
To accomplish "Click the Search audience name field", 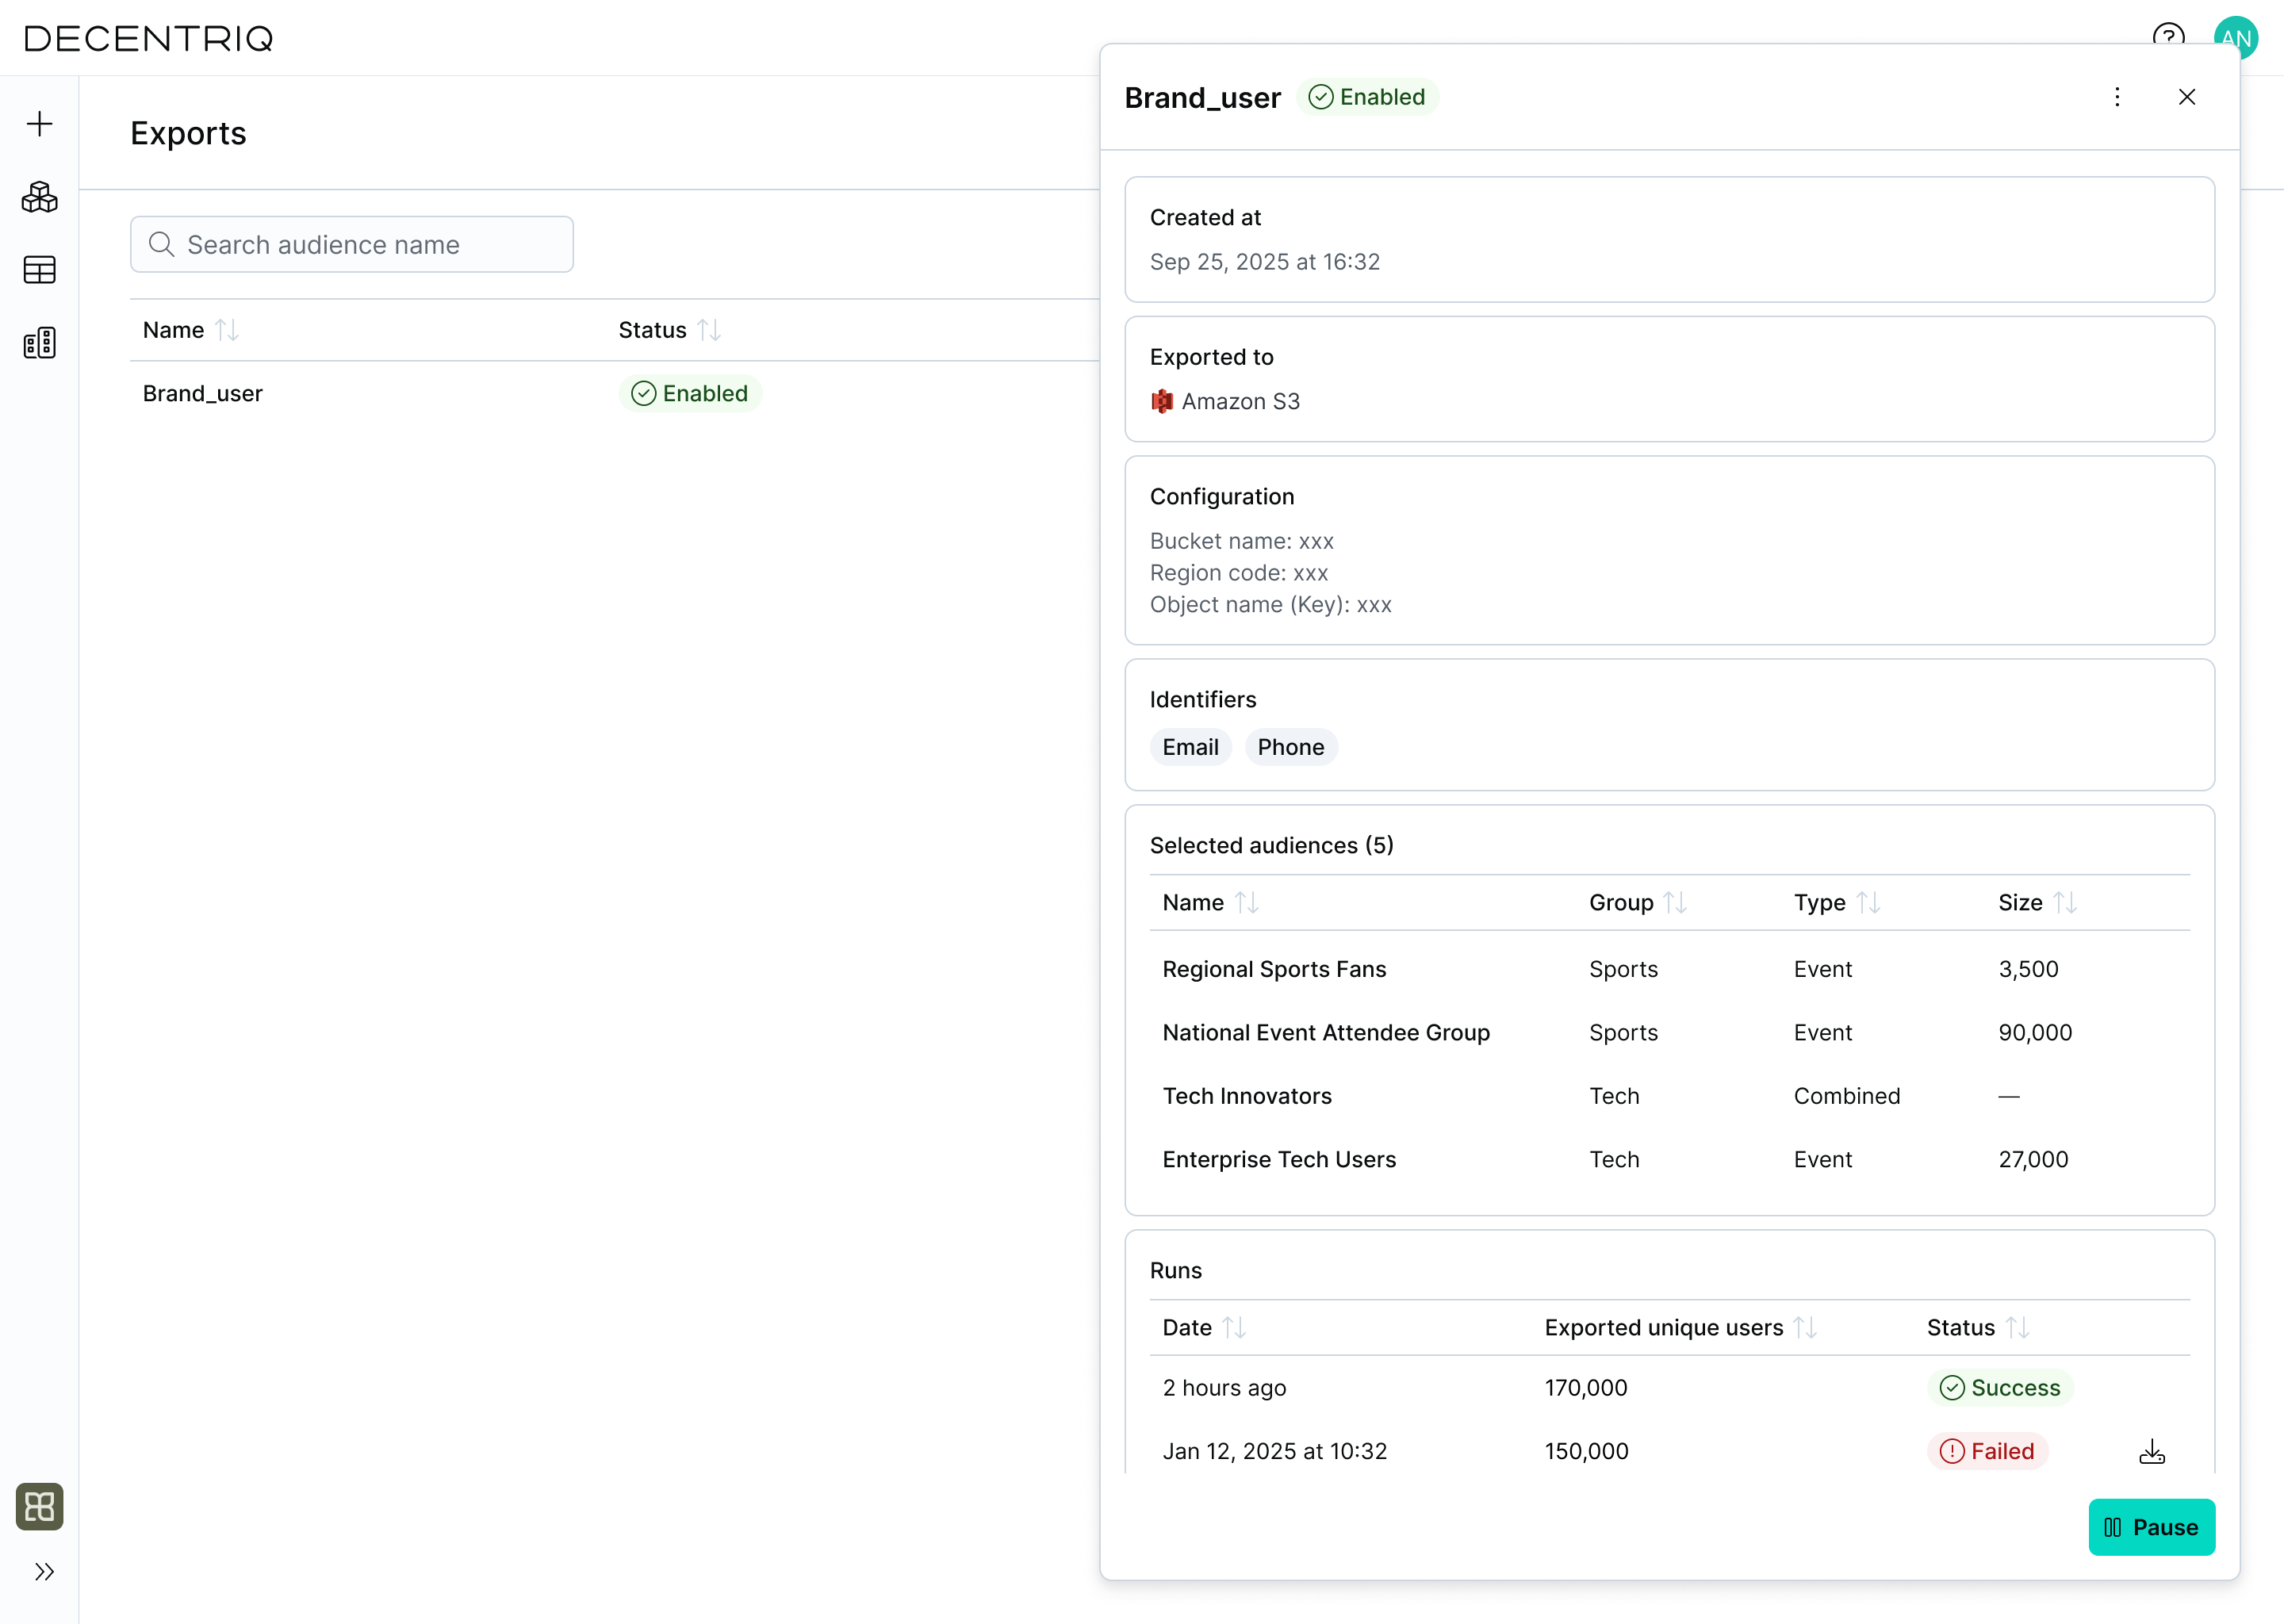I will point(352,244).
